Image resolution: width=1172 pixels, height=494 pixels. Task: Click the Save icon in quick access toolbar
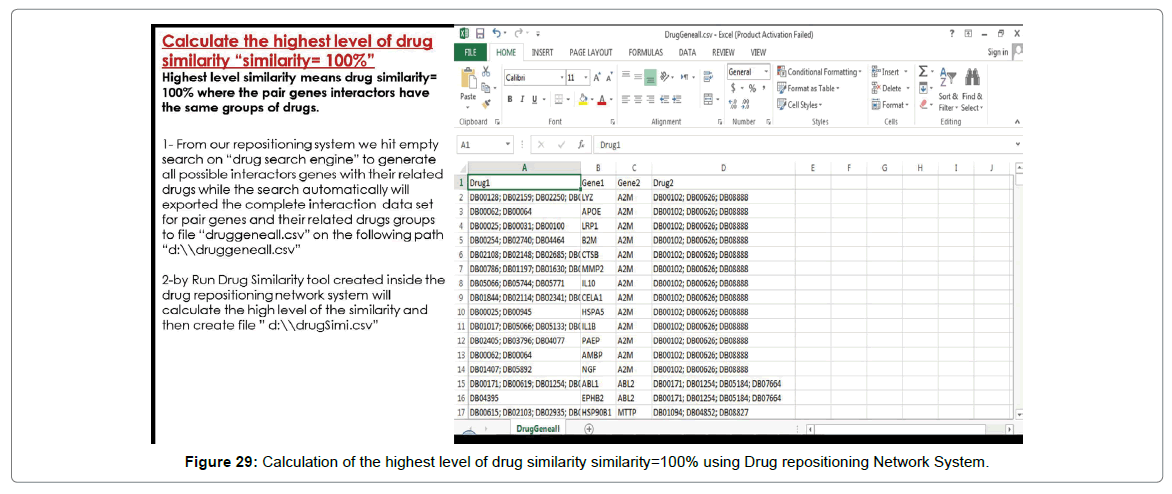(x=480, y=33)
